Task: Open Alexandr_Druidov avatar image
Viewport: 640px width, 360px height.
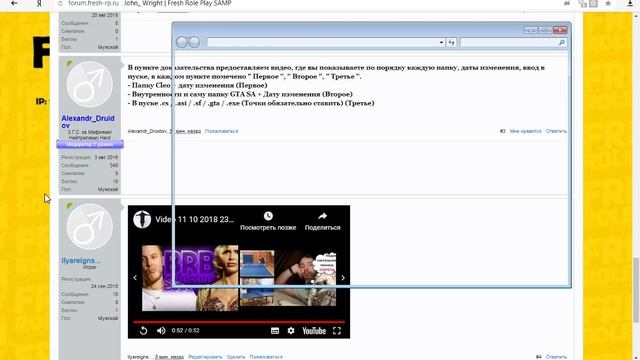Action: click(x=90, y=84)
